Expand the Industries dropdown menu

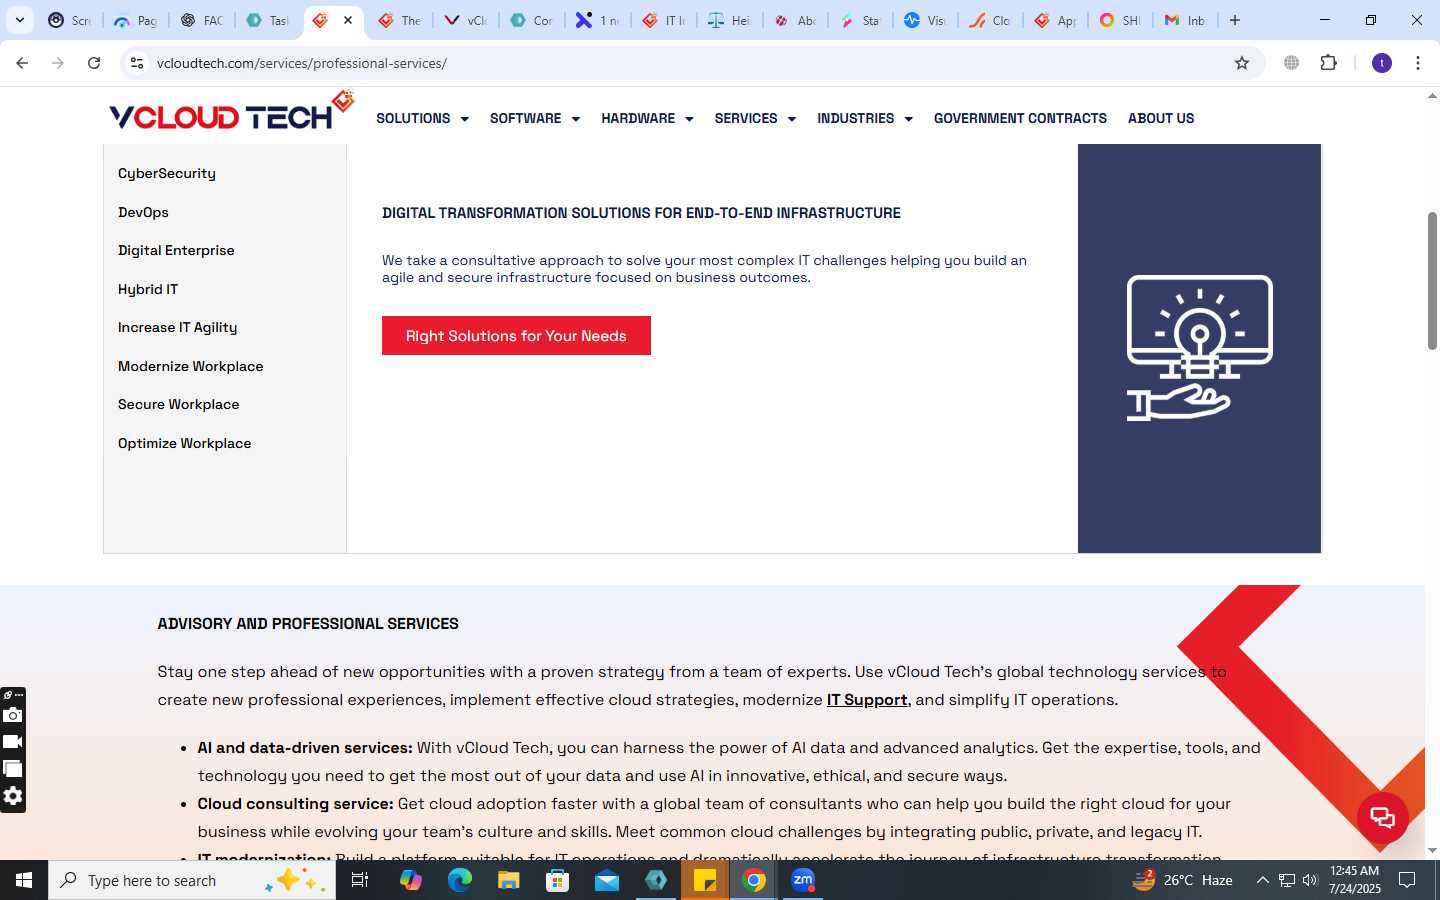(865, 118)
